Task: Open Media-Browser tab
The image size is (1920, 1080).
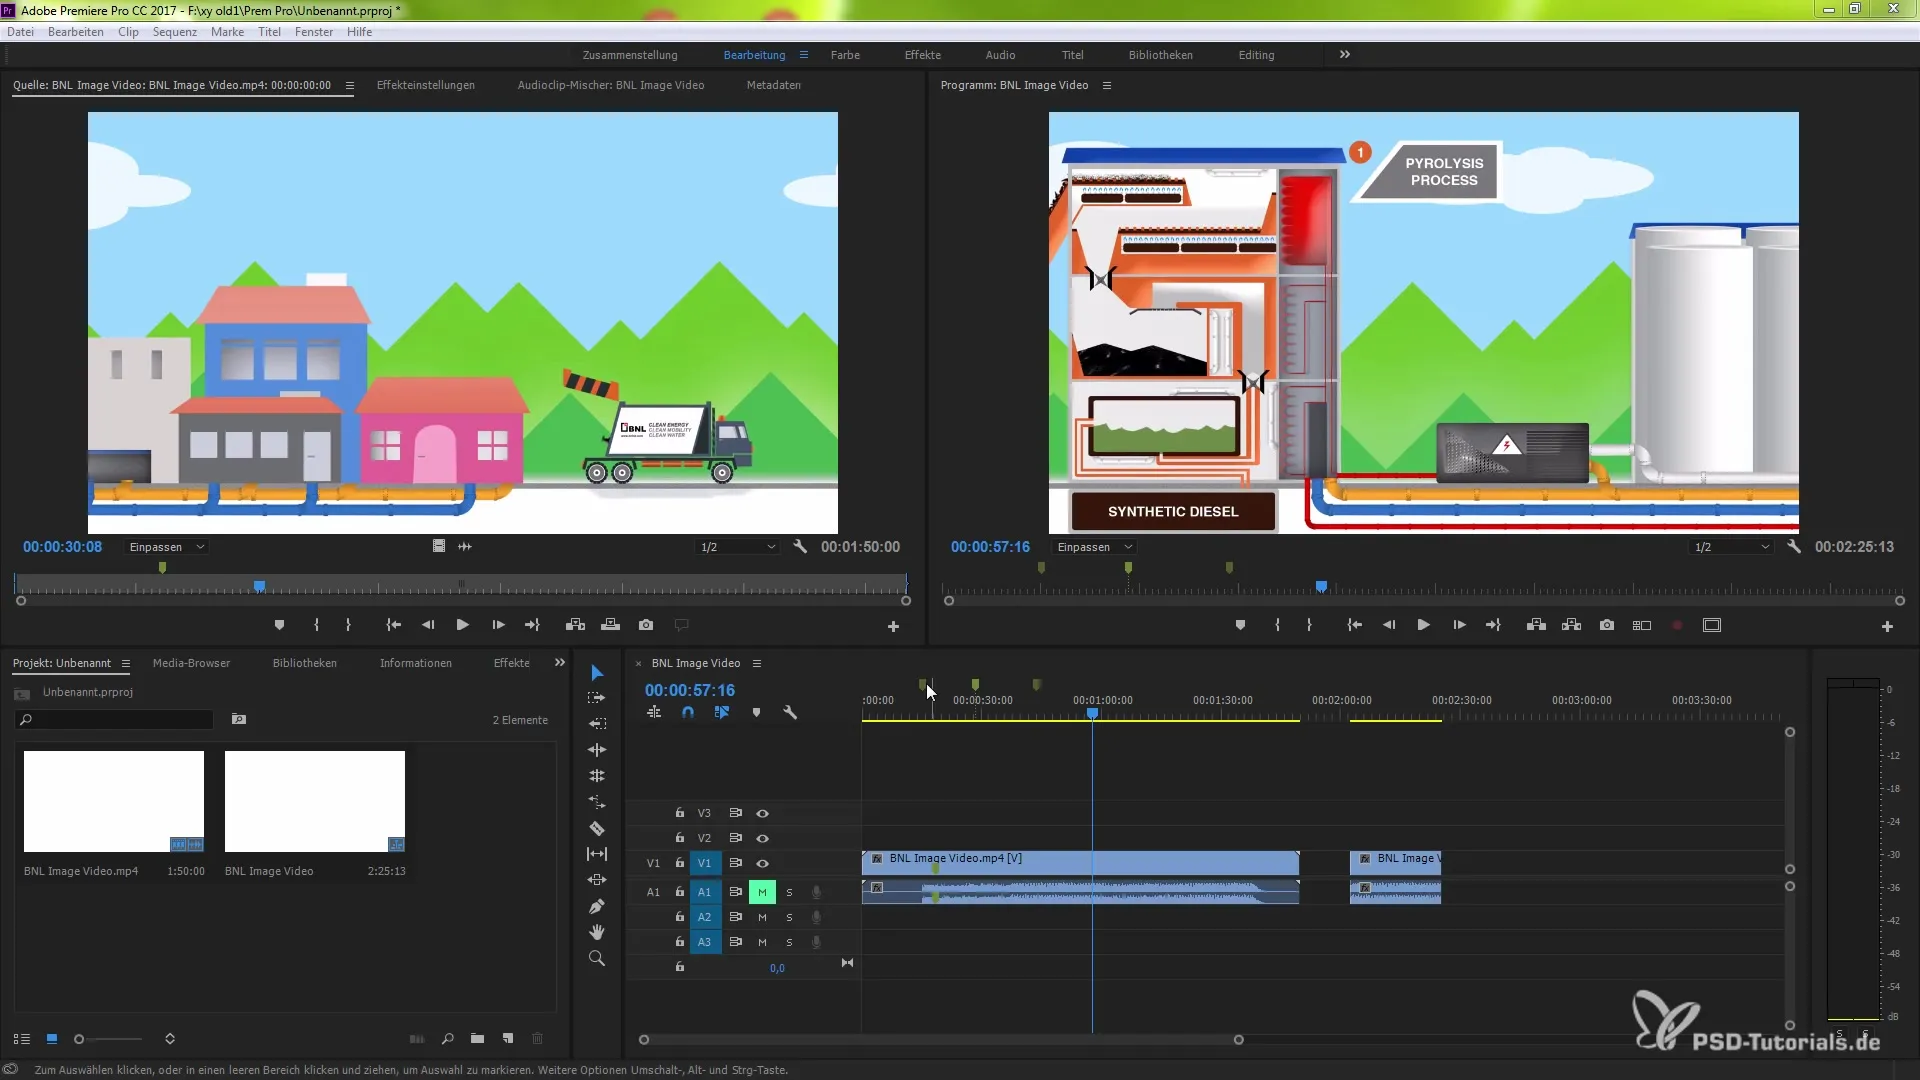Action: coord(191,663)
